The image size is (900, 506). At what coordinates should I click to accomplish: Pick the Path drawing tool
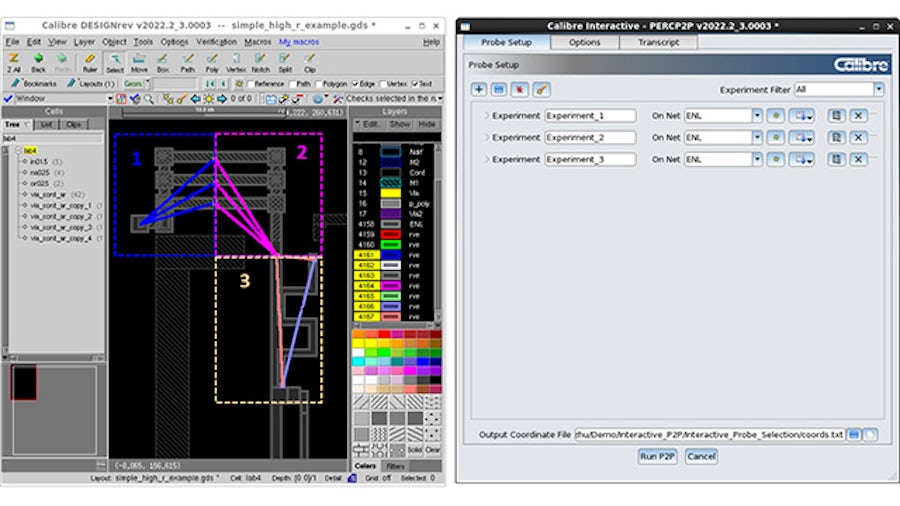click(x=188, y=63)
